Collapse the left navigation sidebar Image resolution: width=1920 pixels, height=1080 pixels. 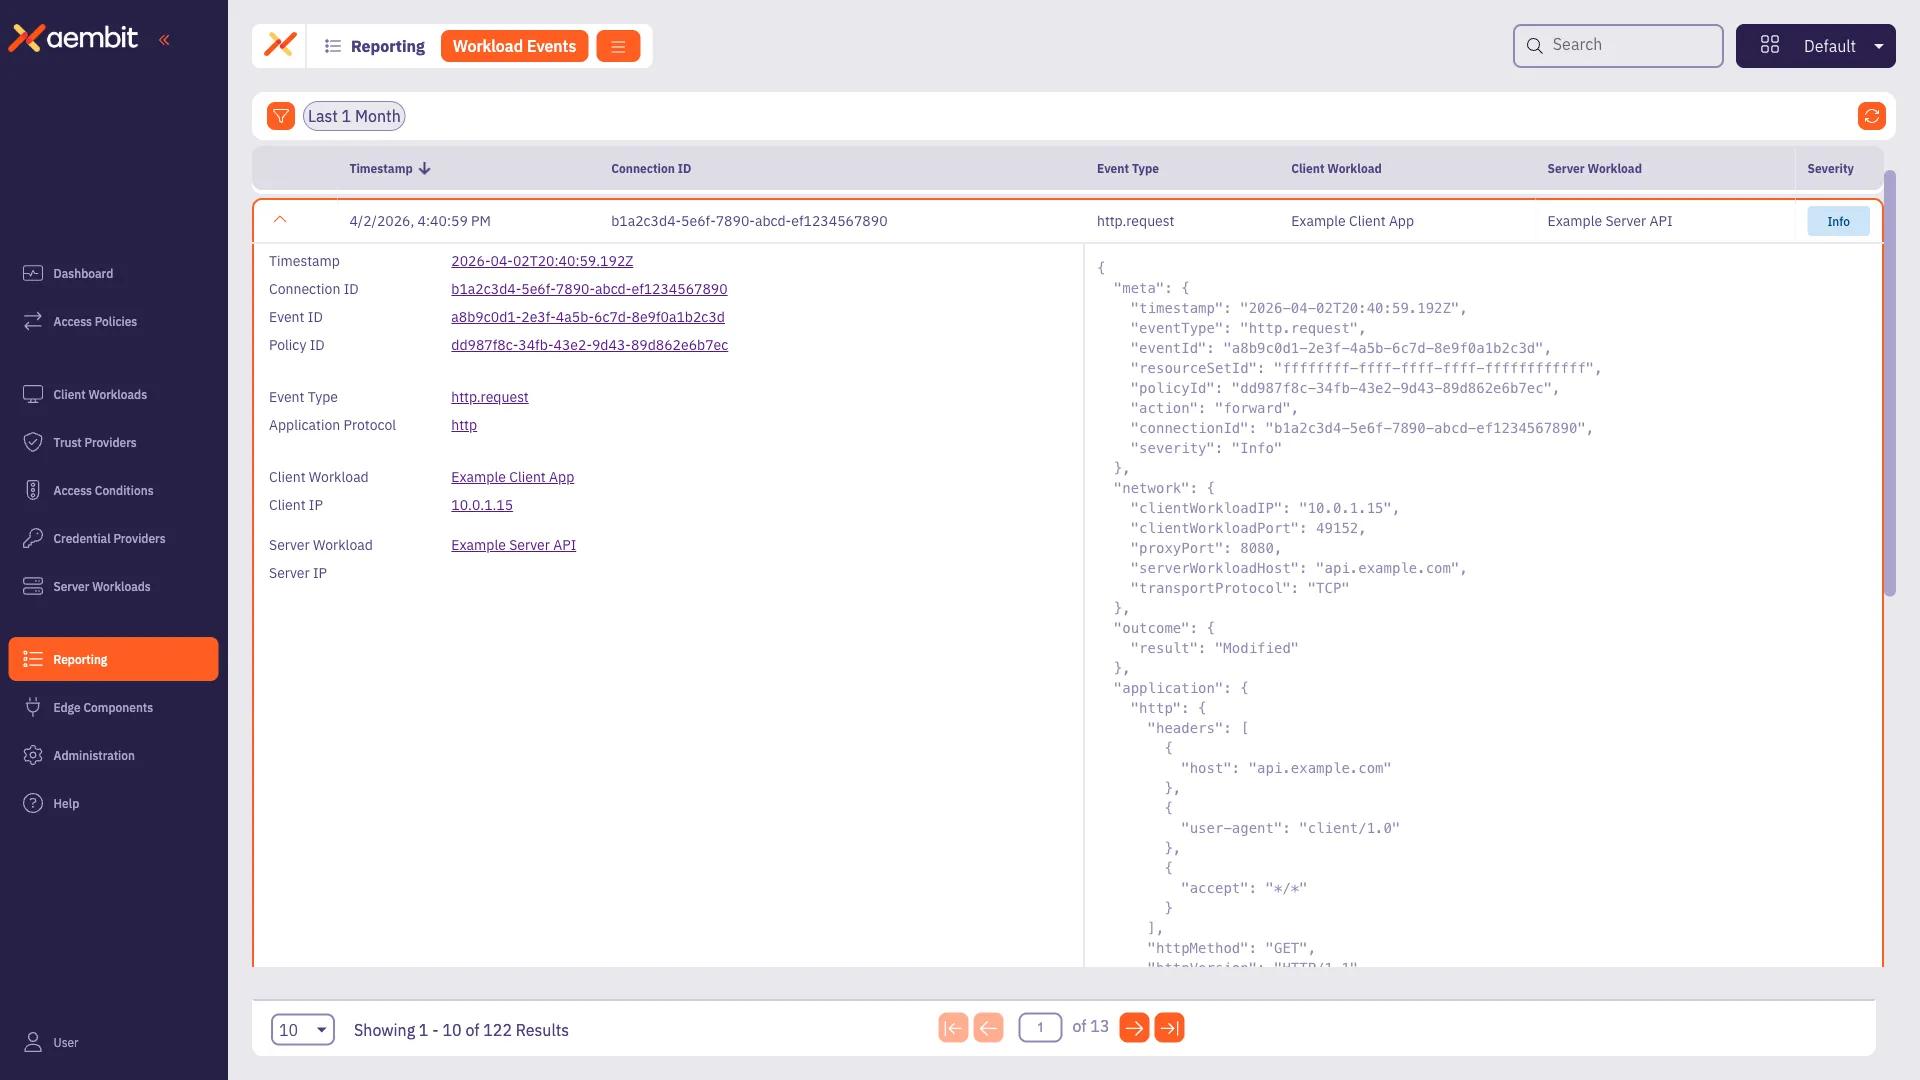165,40
